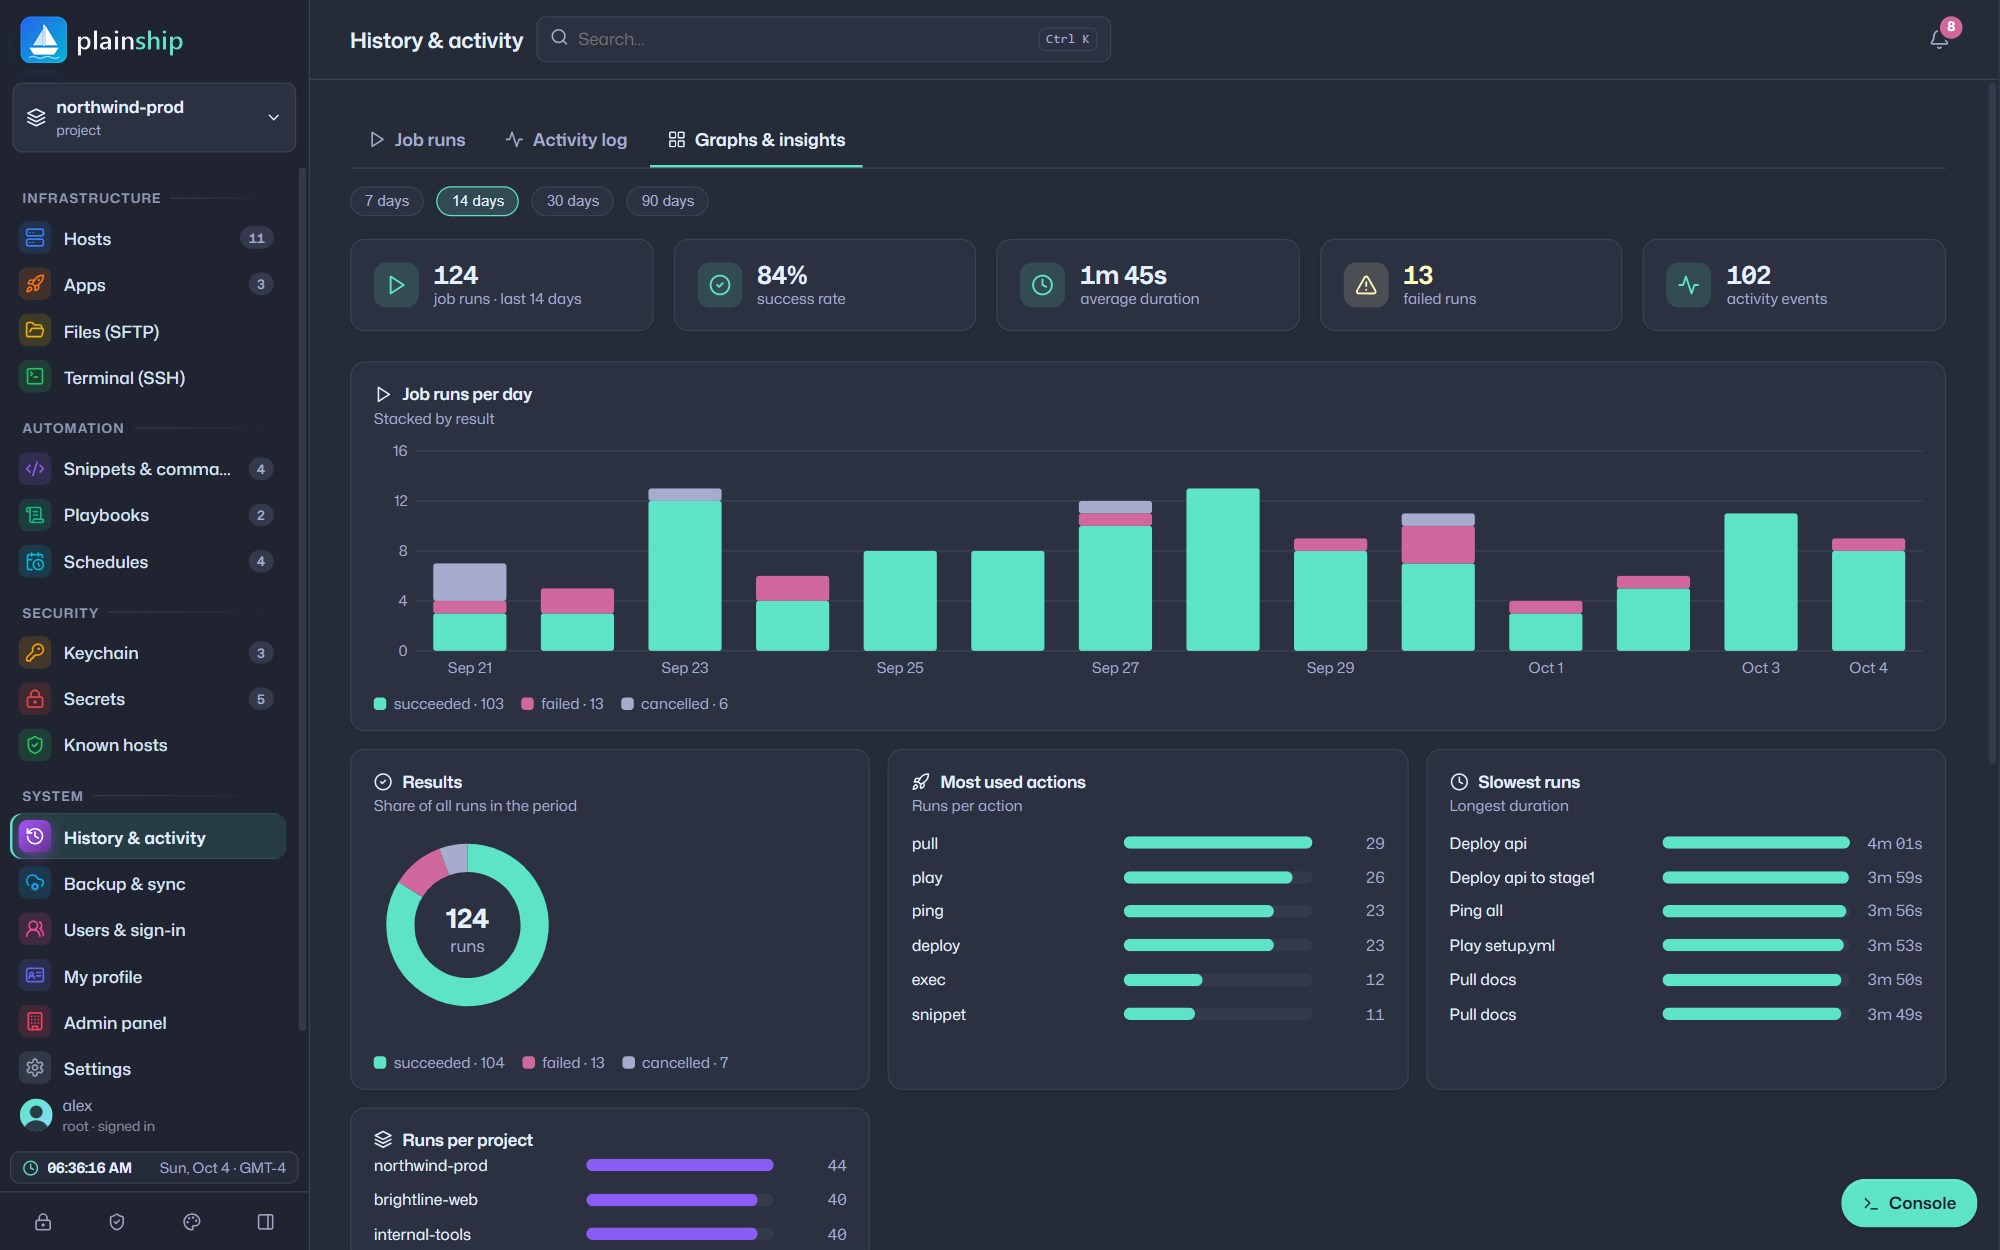The width and height of the screenshot is (2000, 1250).
Task: Toggle the sidebar panel layout icon
Action: (x=266, y=1222)
